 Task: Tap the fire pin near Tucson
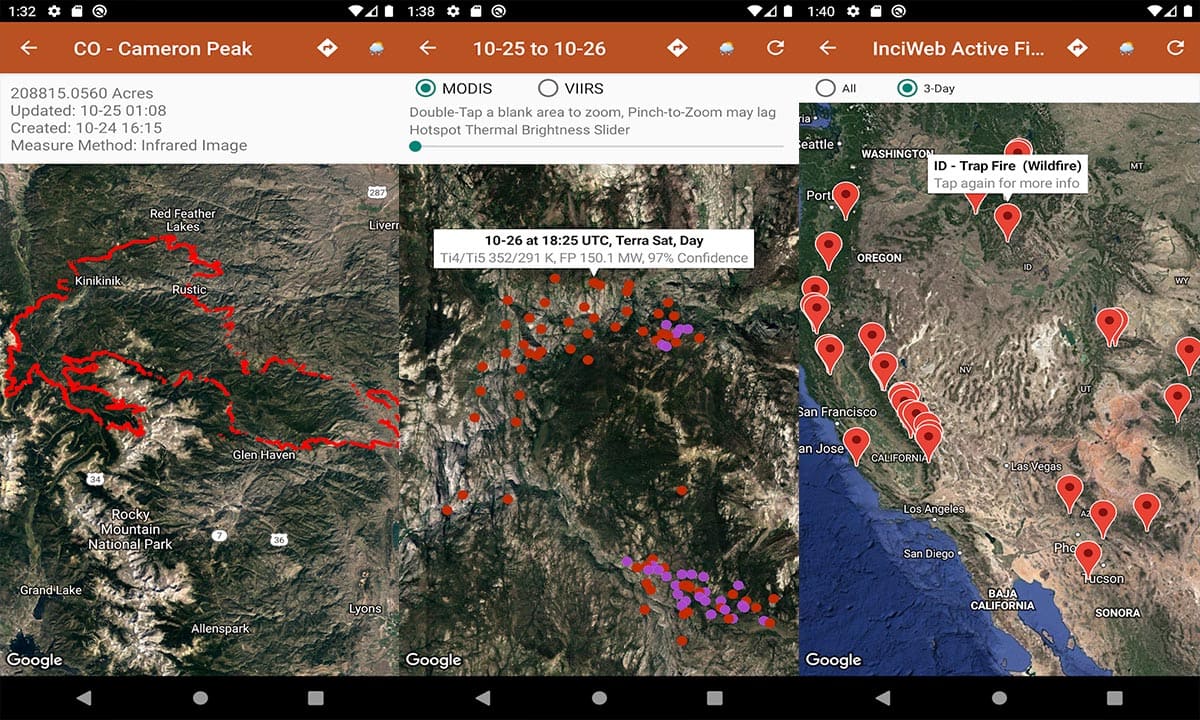pos(1088,558)
